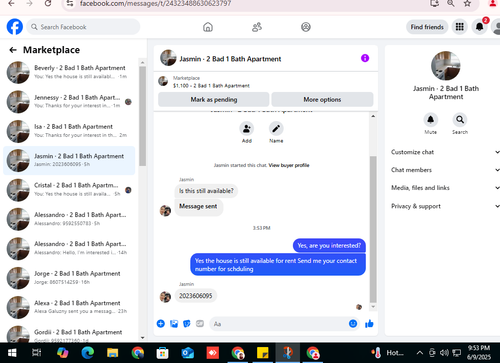Open Outlook from the taskbar
Screen dimensions: 500x363
tap(188, 353)
